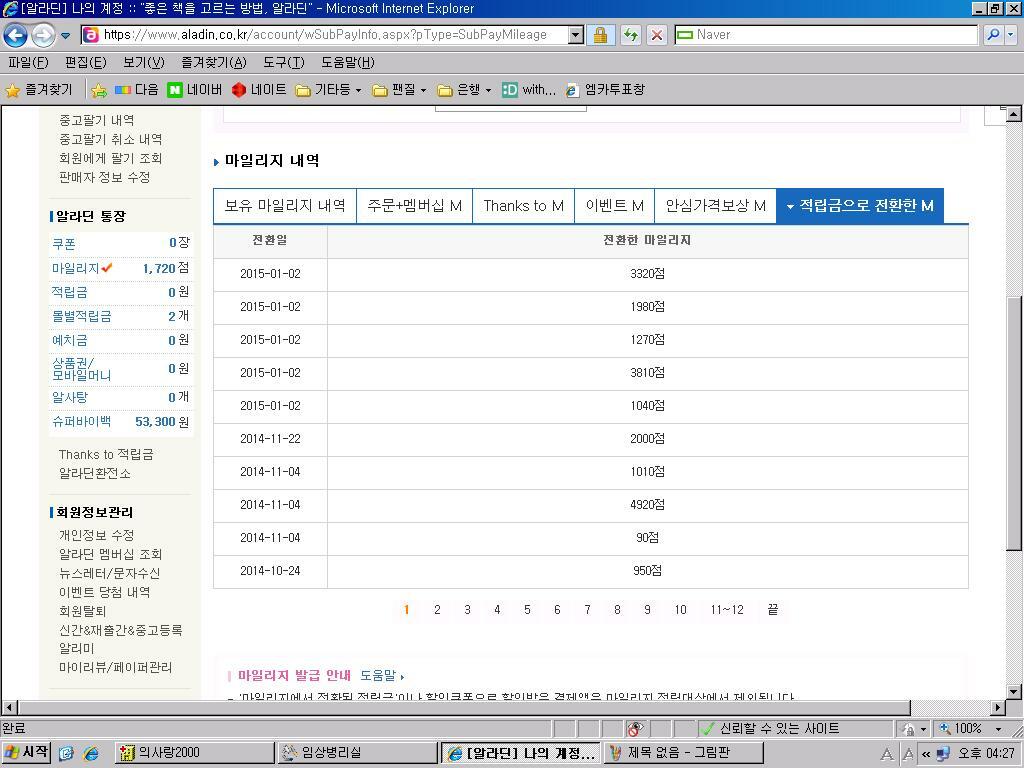The width and height of the screenshot is (1024, 768).
Task: Expand the address bar history dropdown
Action: click(575, 35)
